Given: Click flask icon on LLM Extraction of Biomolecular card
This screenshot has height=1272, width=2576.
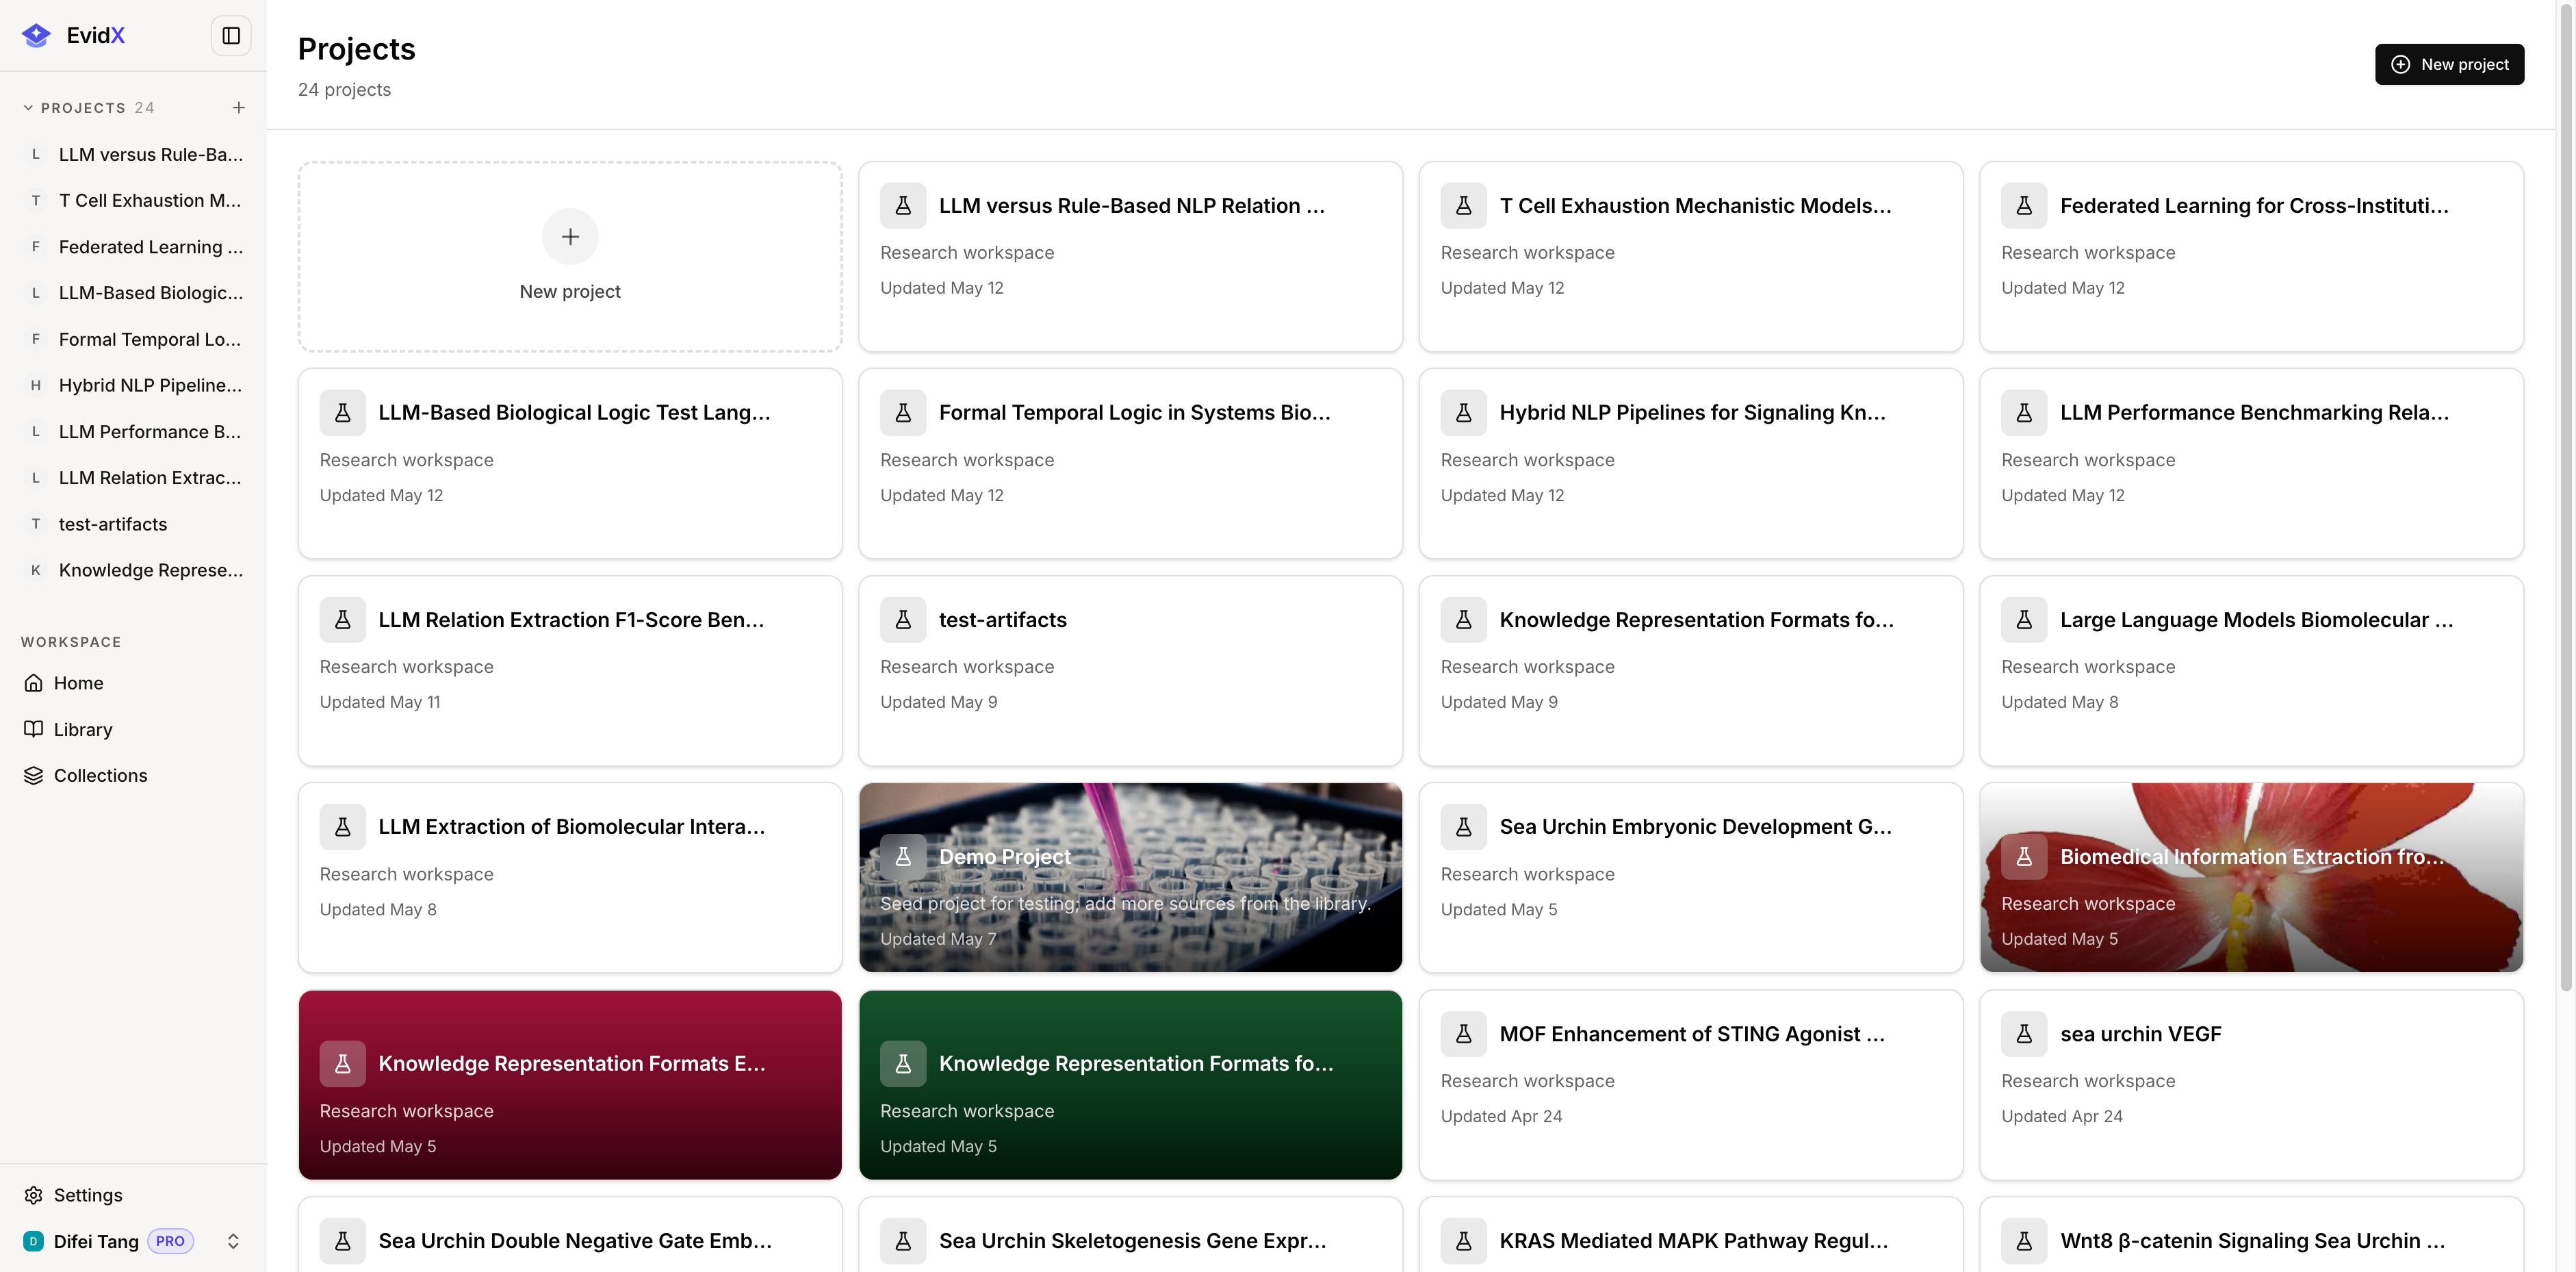Looking at the screenshot, I should pos(342,827).
